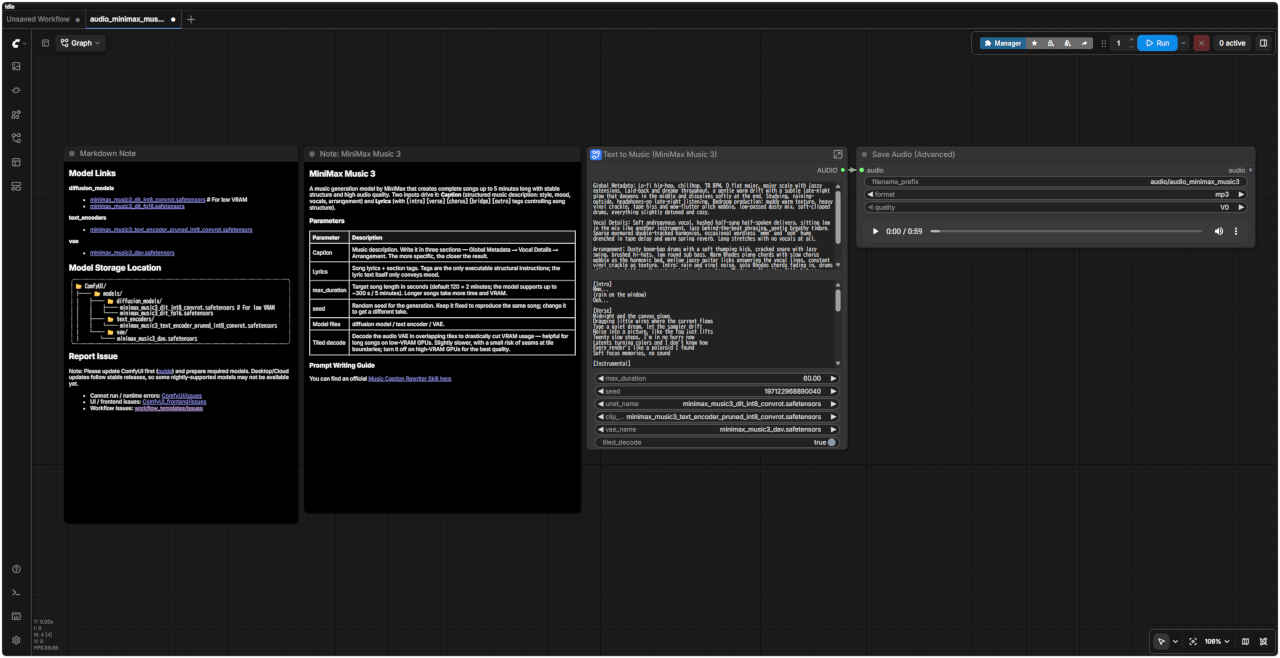Click the audio input slot on Save Audio
1280x658 pixels.
point(861,170)
